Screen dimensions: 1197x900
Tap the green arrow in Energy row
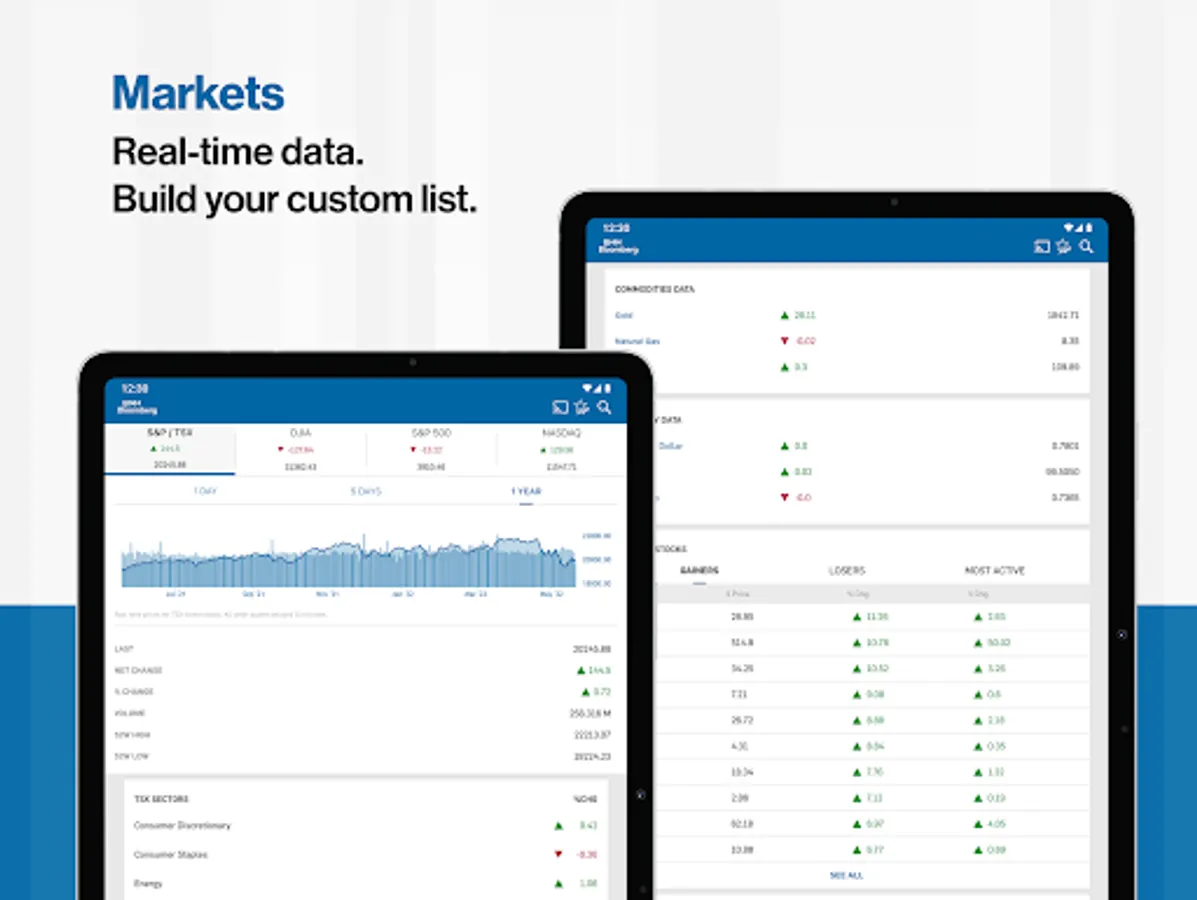click(559, 883)
